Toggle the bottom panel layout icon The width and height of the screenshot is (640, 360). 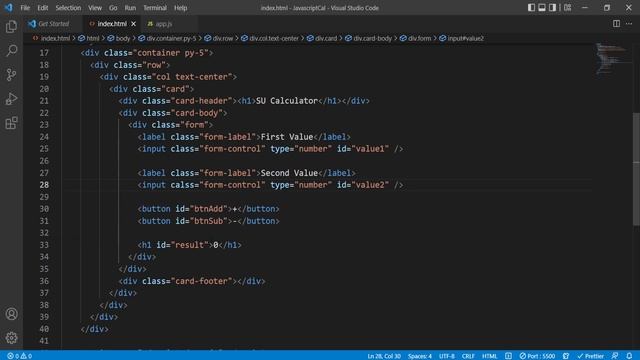[542, 8]
